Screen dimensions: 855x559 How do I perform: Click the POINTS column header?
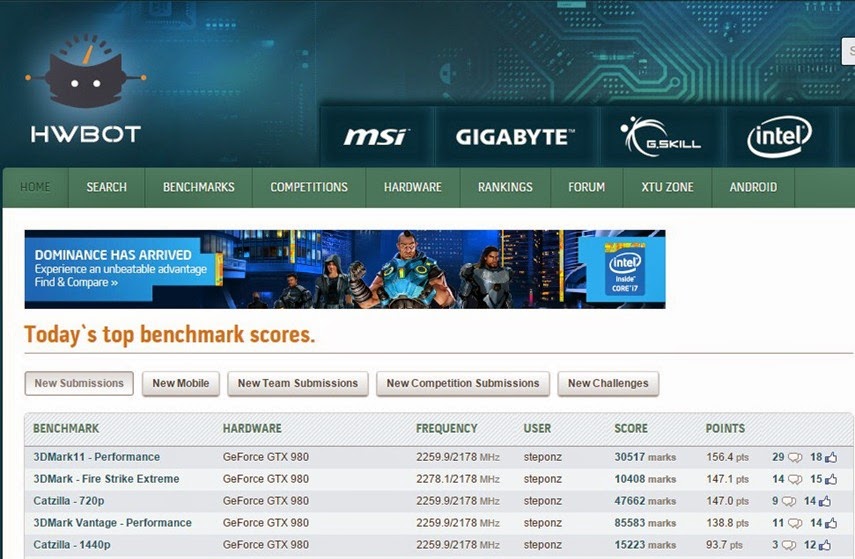tap(725, 429)
